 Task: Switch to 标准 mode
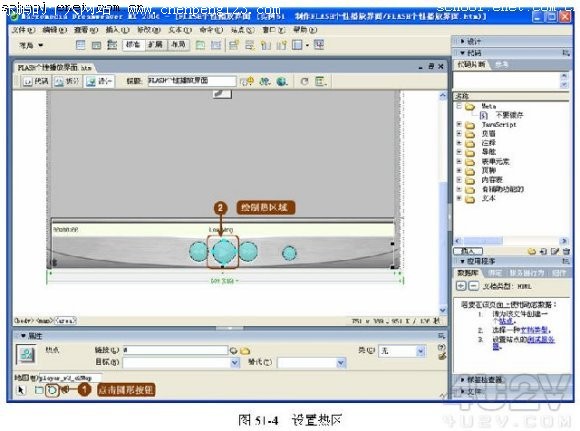tap(133, 45)
